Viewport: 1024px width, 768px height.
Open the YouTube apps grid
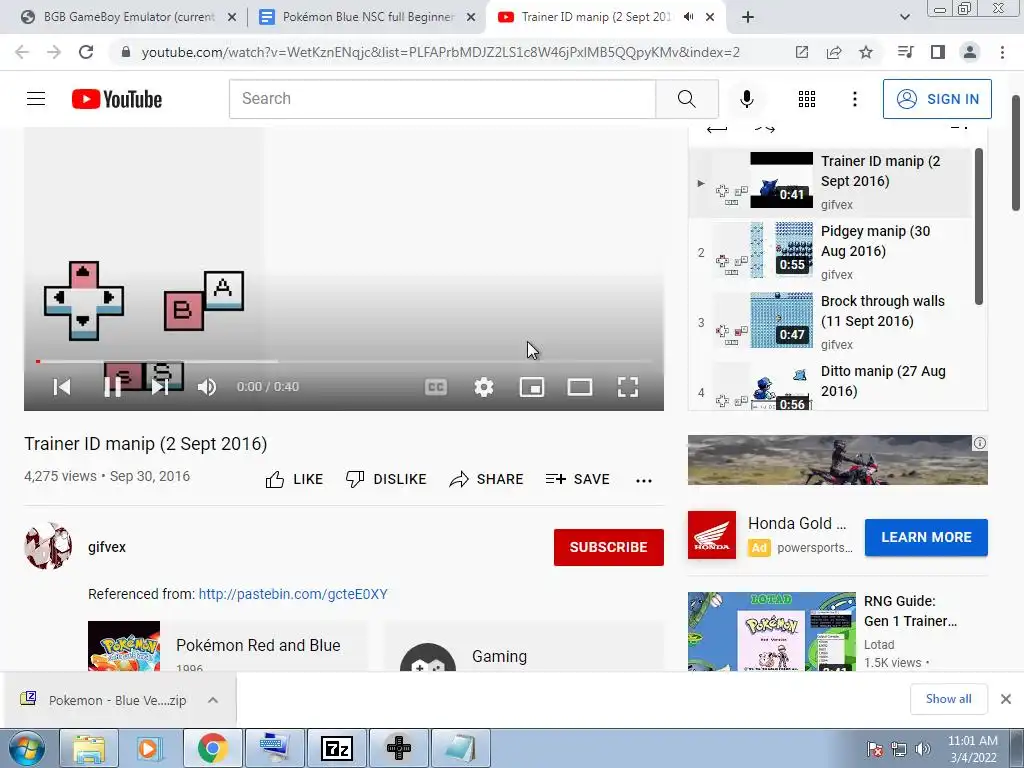807,99
